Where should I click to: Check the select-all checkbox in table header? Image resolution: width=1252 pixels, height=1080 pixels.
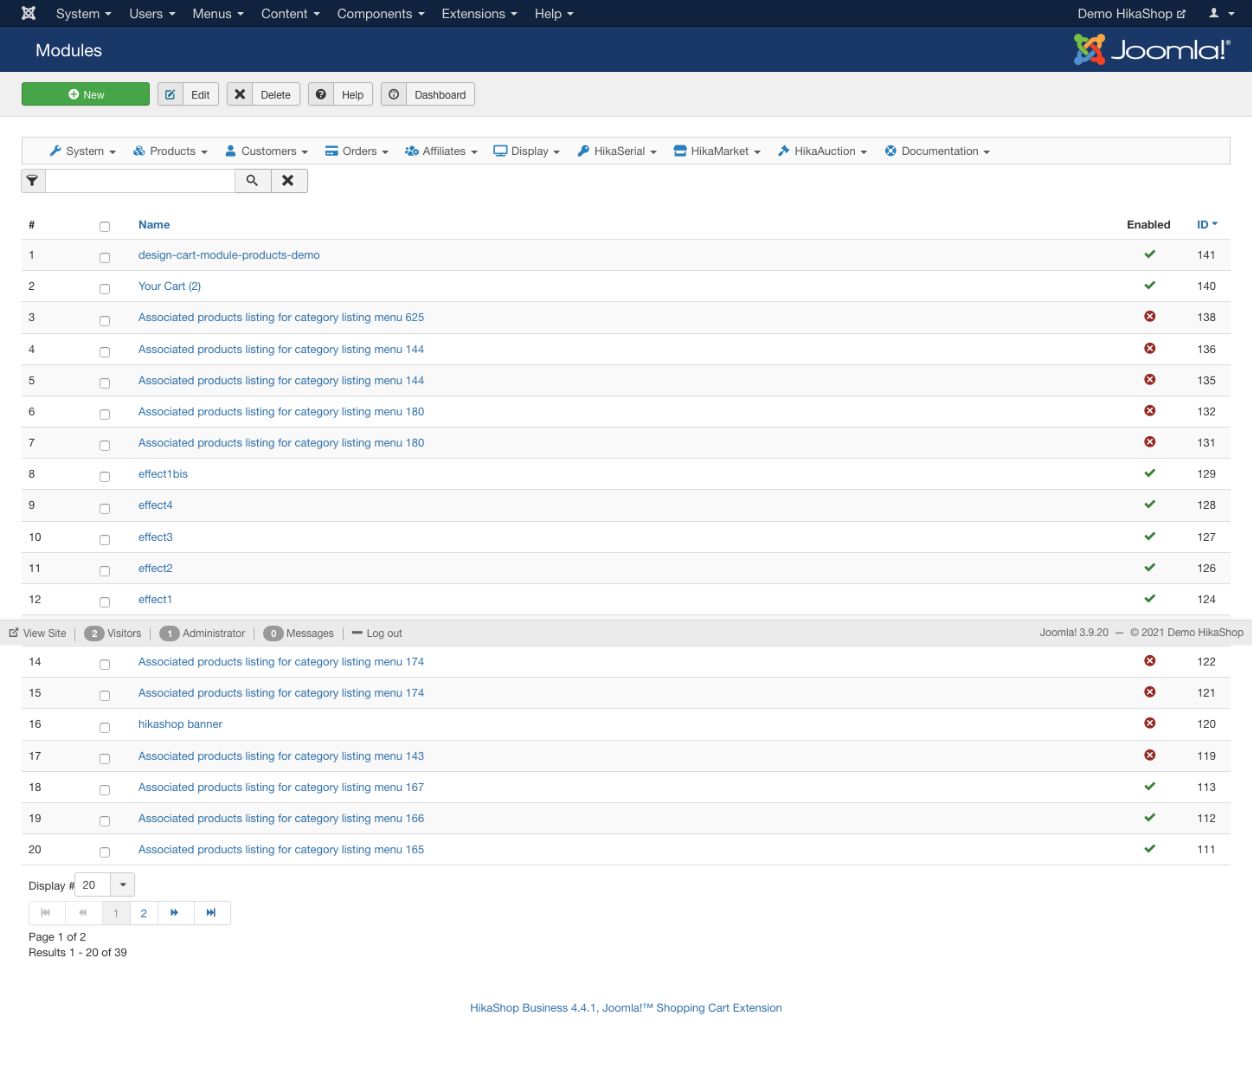pos(105,227)
